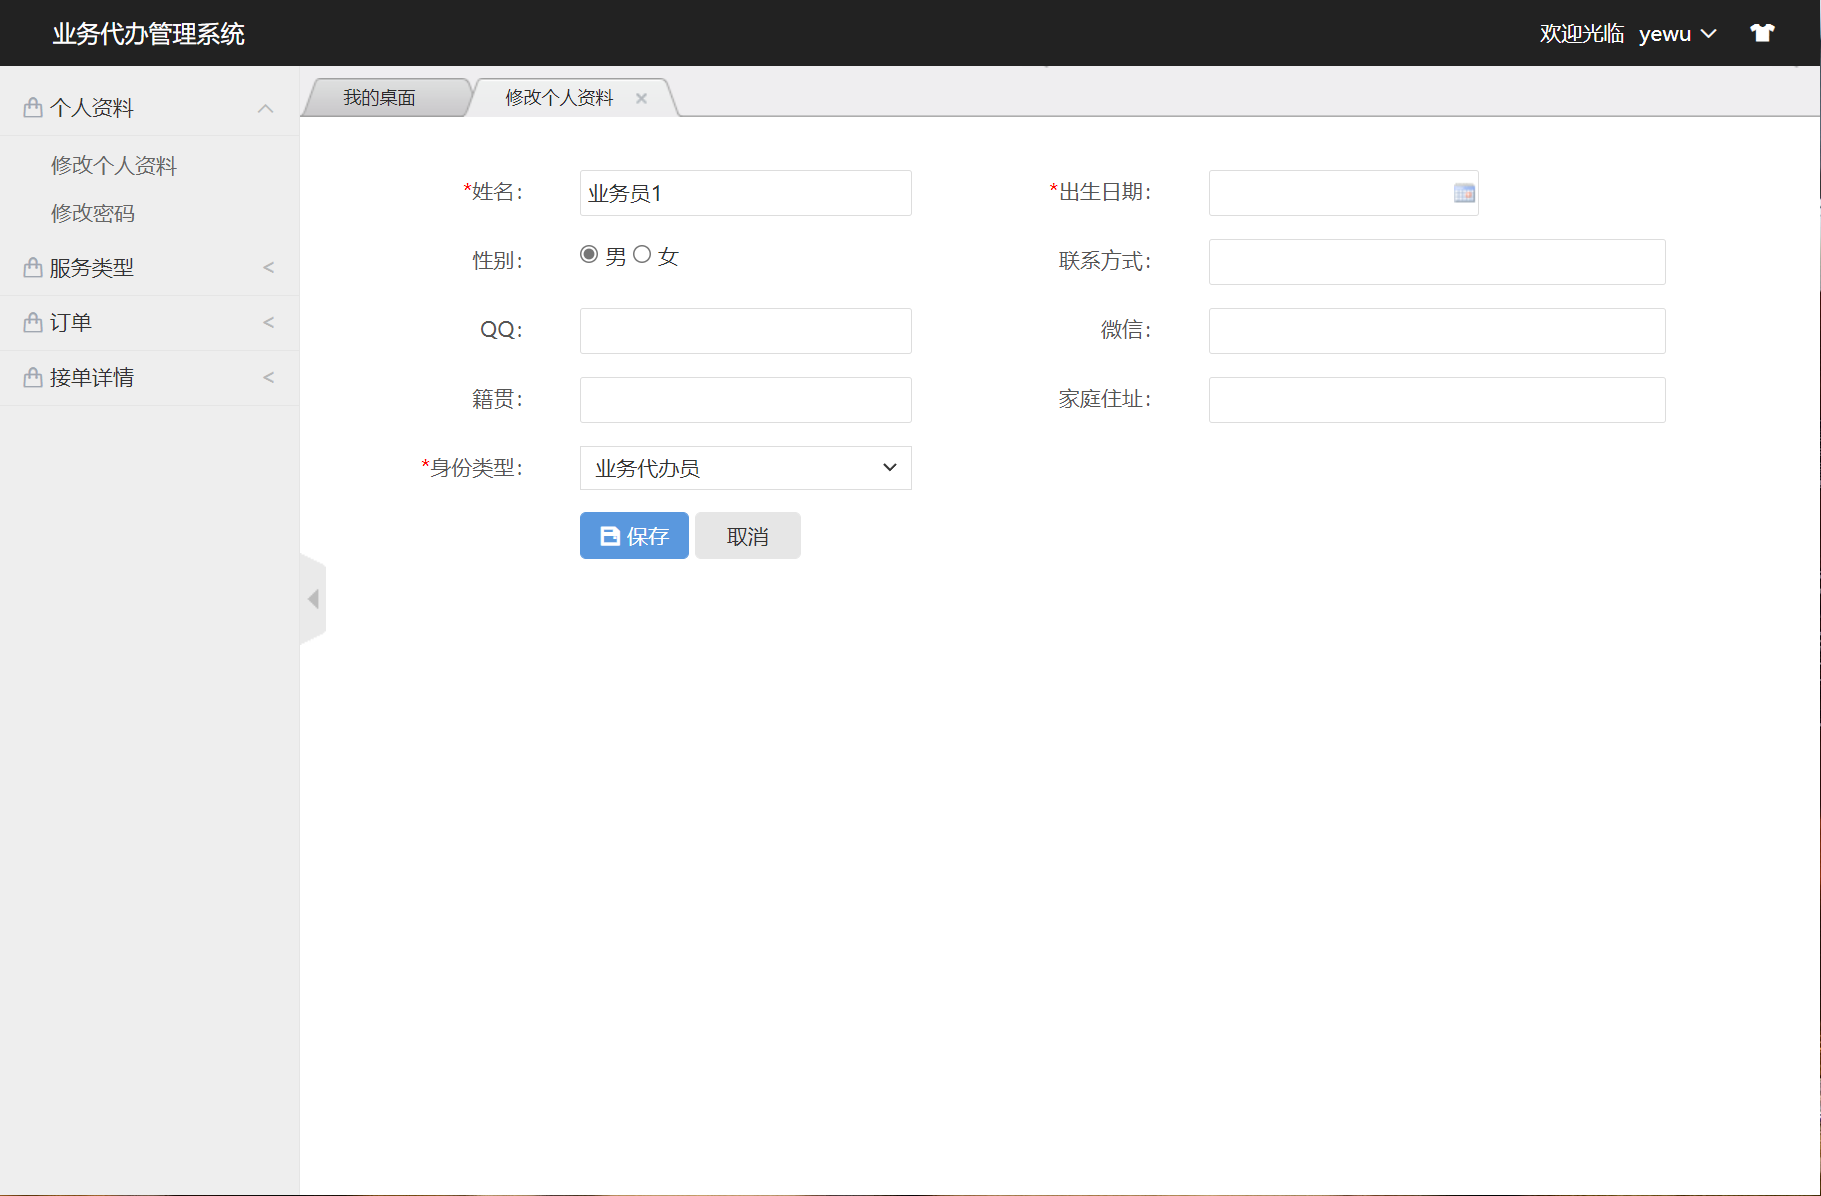Close the 修改个人资料 tab
The height and width of the screenshot is (1196, 1821).
tap(642, 97)
